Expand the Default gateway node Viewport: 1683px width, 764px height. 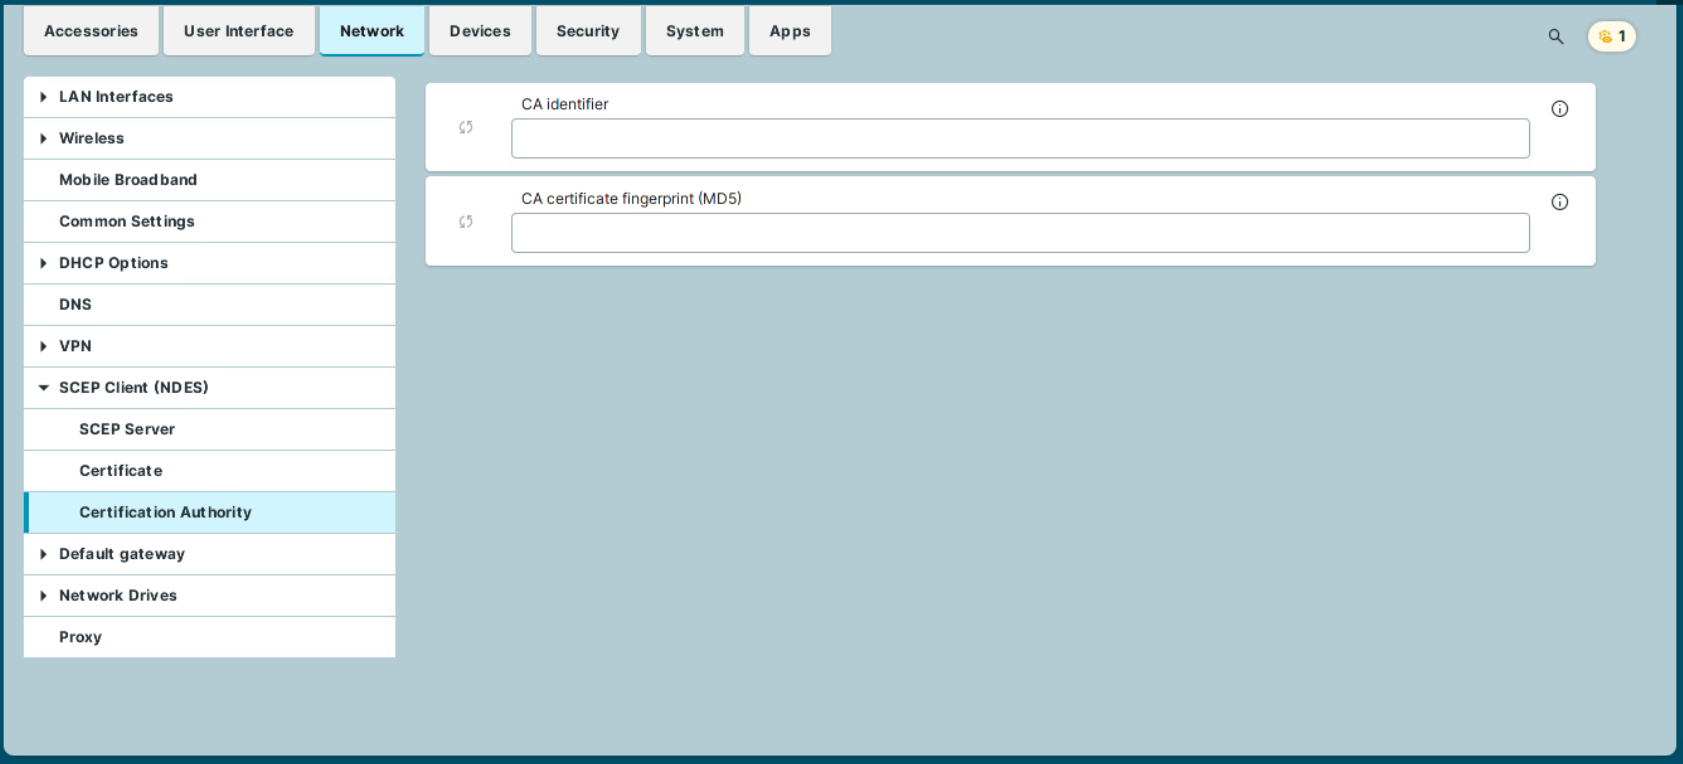click(43, 554)
